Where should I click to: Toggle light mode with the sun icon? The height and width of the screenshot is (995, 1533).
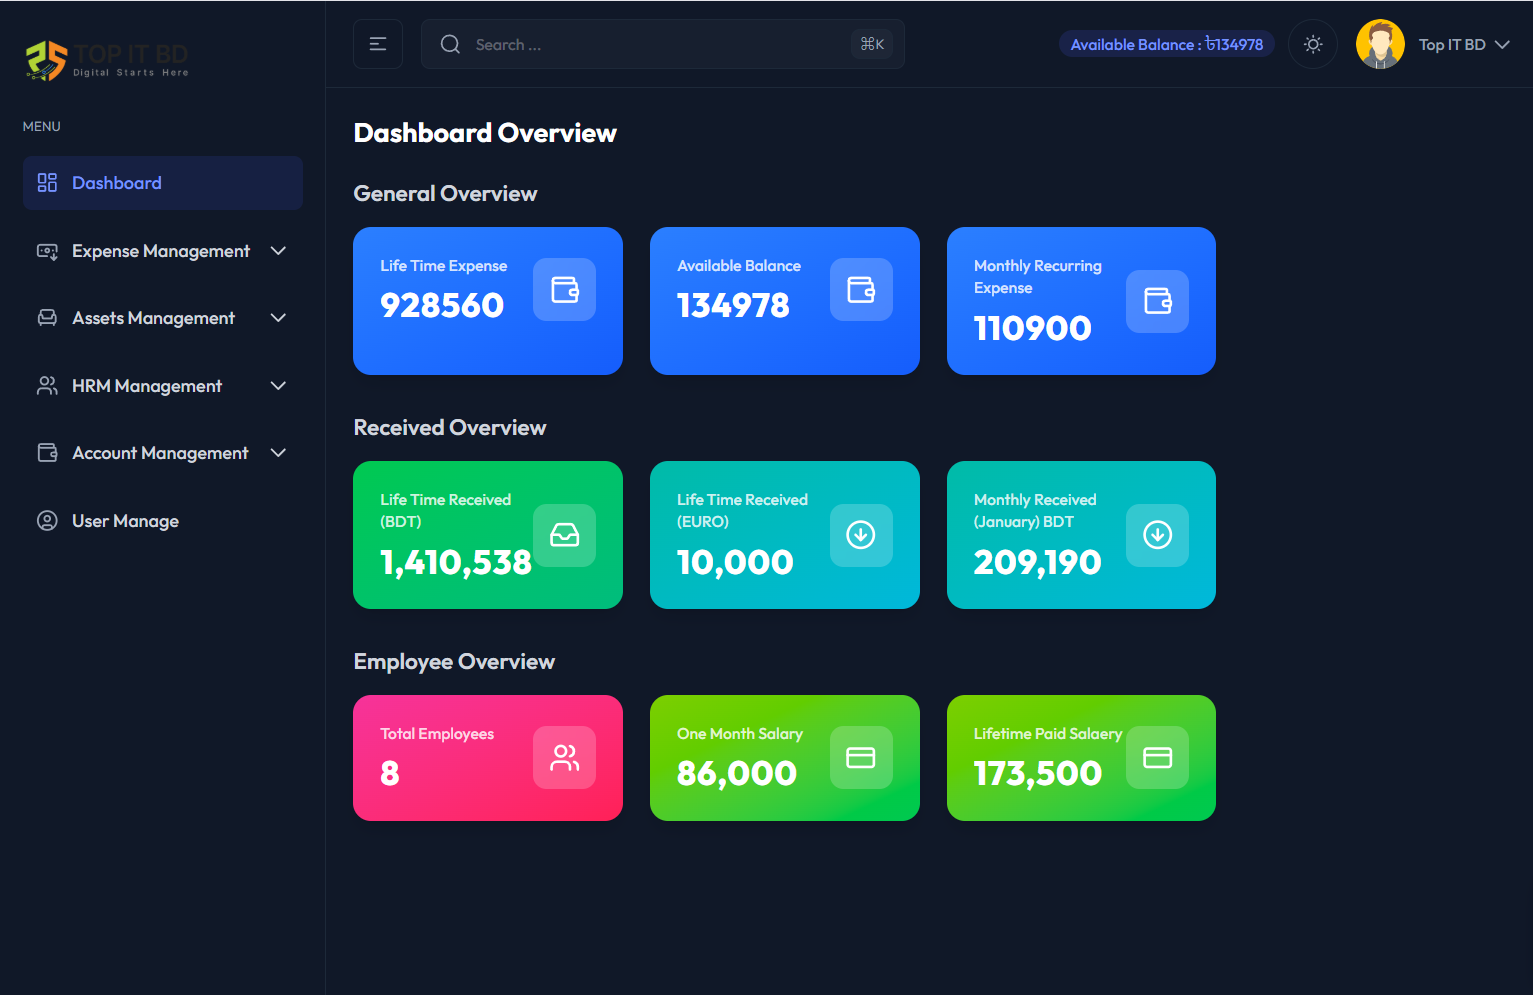click(1313, 44)
